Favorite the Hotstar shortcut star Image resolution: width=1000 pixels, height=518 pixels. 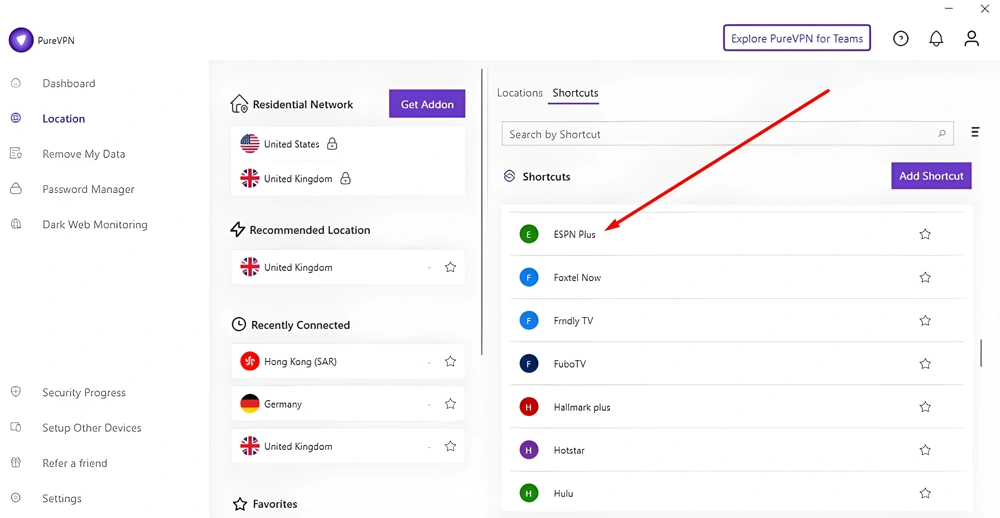[925, 450]
